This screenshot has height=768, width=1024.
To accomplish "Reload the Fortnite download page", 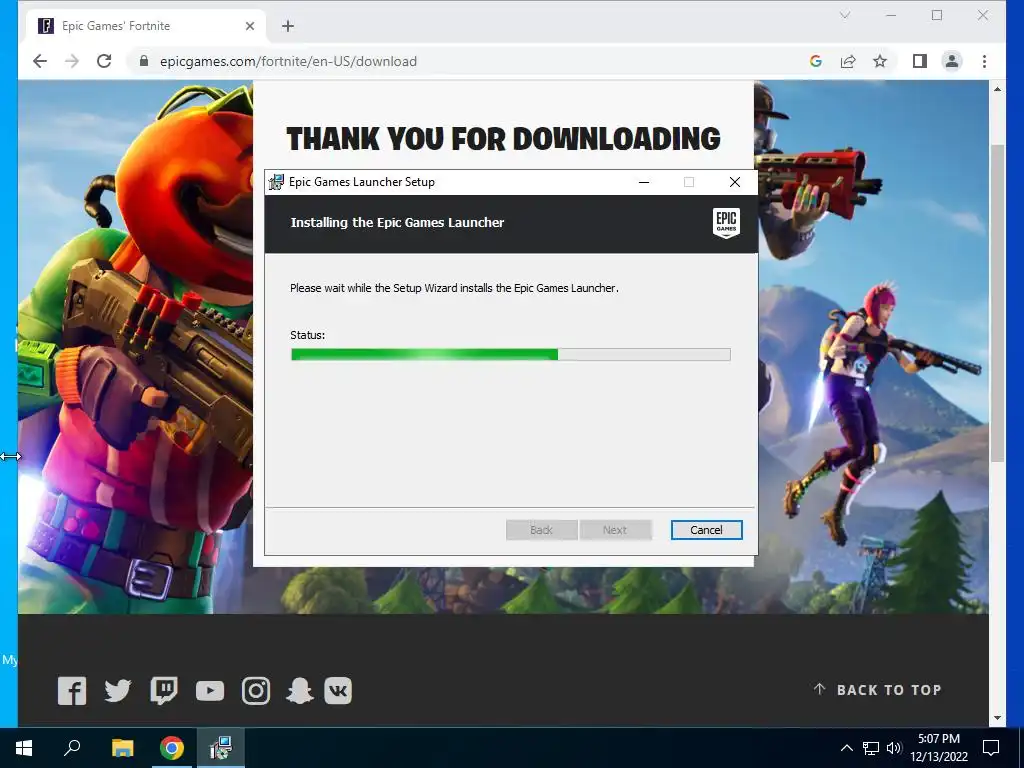I will coord(104,61).
